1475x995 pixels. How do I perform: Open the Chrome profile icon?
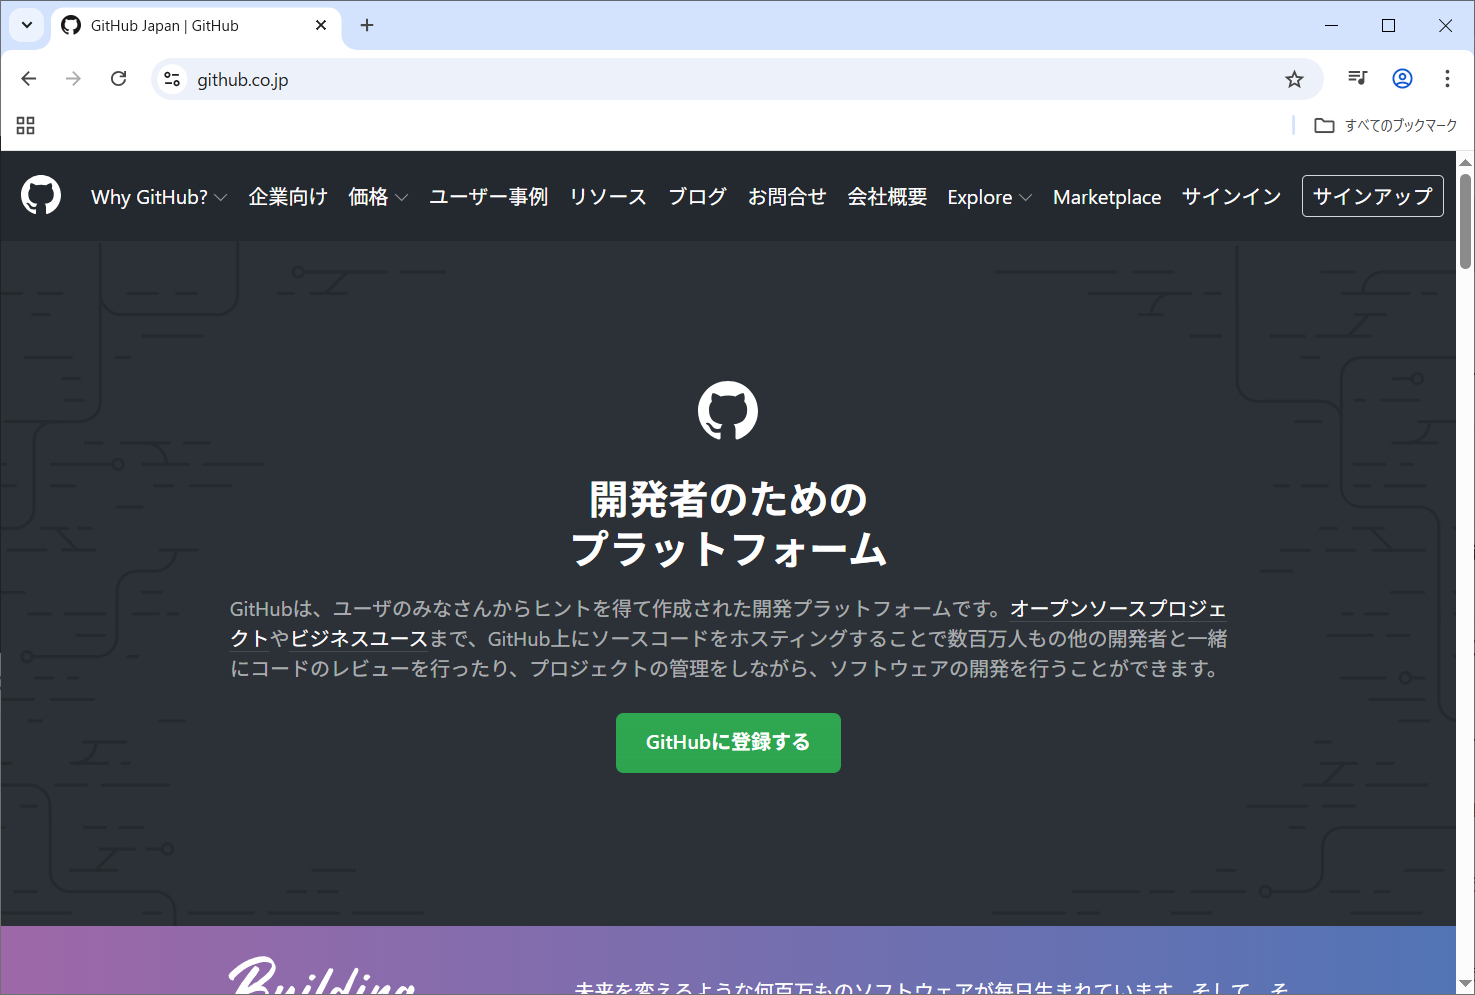coord(1402,79)
